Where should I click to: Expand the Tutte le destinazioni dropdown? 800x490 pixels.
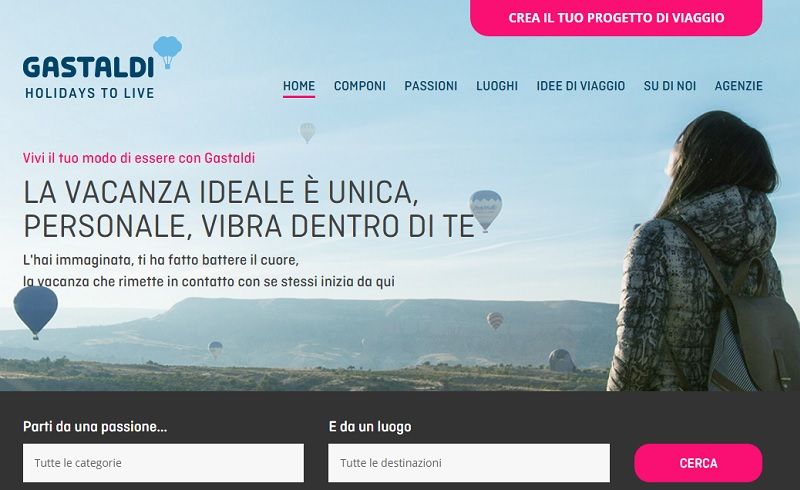pos(469,463)
